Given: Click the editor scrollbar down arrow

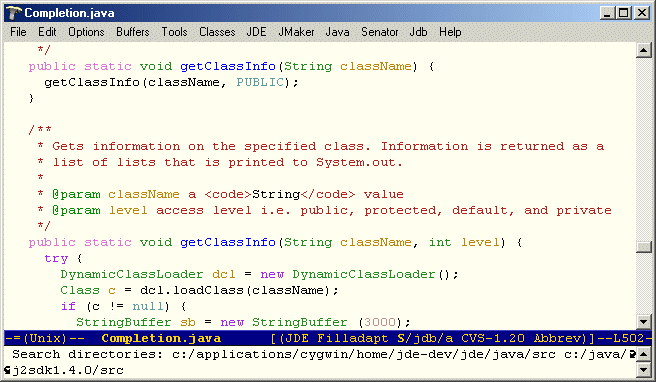Looking at the screenshot, I should pyautogui.click(x=643, y=322).
